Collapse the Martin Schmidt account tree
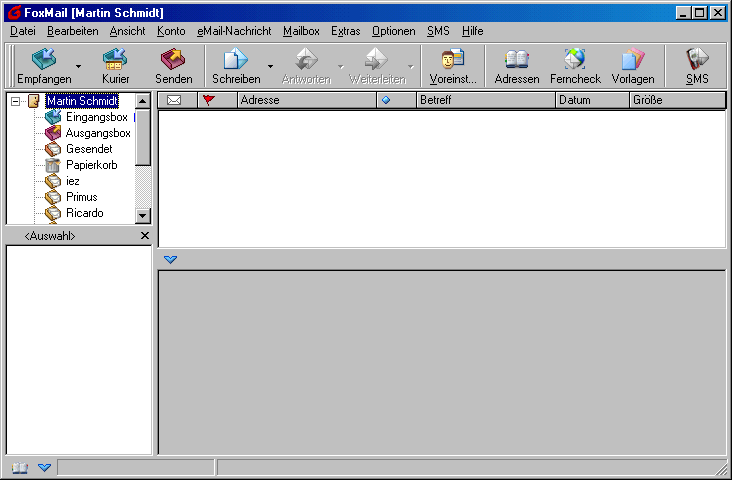This screenshot has height=480, width=732. click(x=15, y=101)
